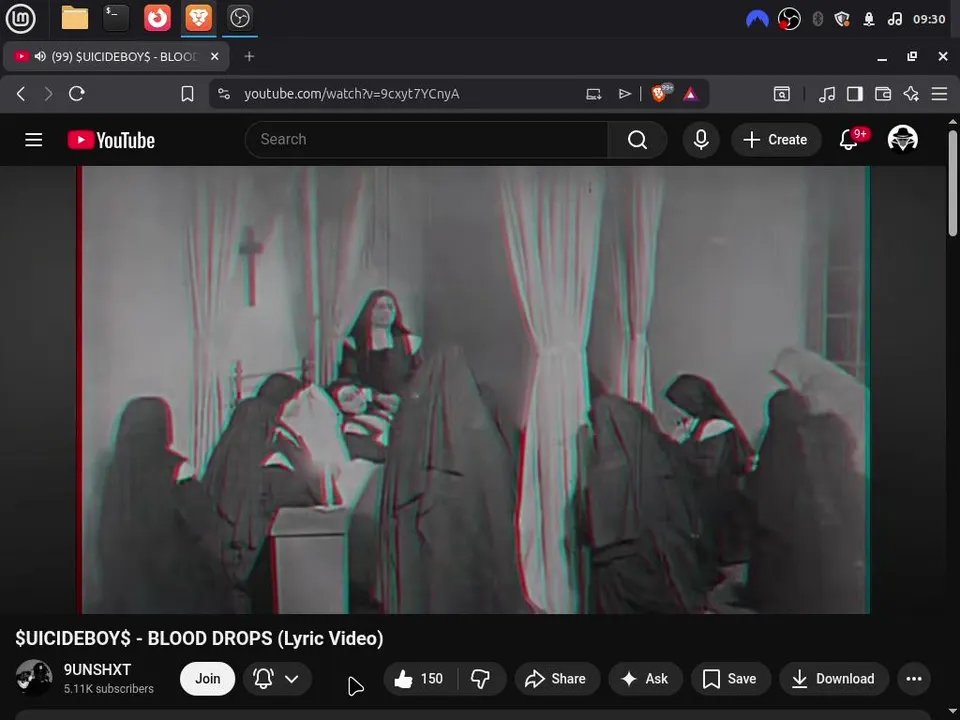
Task: Open YouTube notifications bell
Action: pyautogui.click(x=849, y=140)
